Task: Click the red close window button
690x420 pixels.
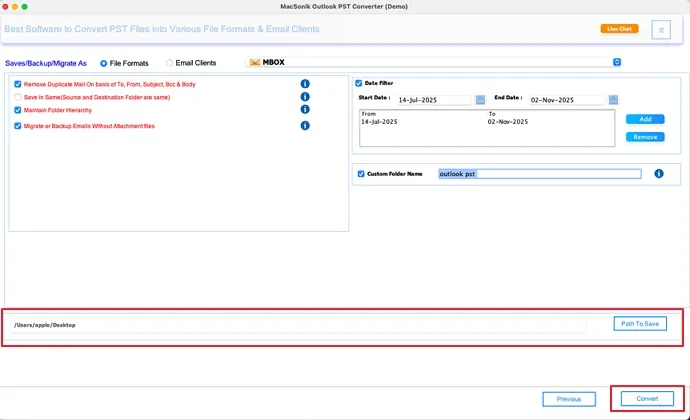Action: click(x=5, y=7)
